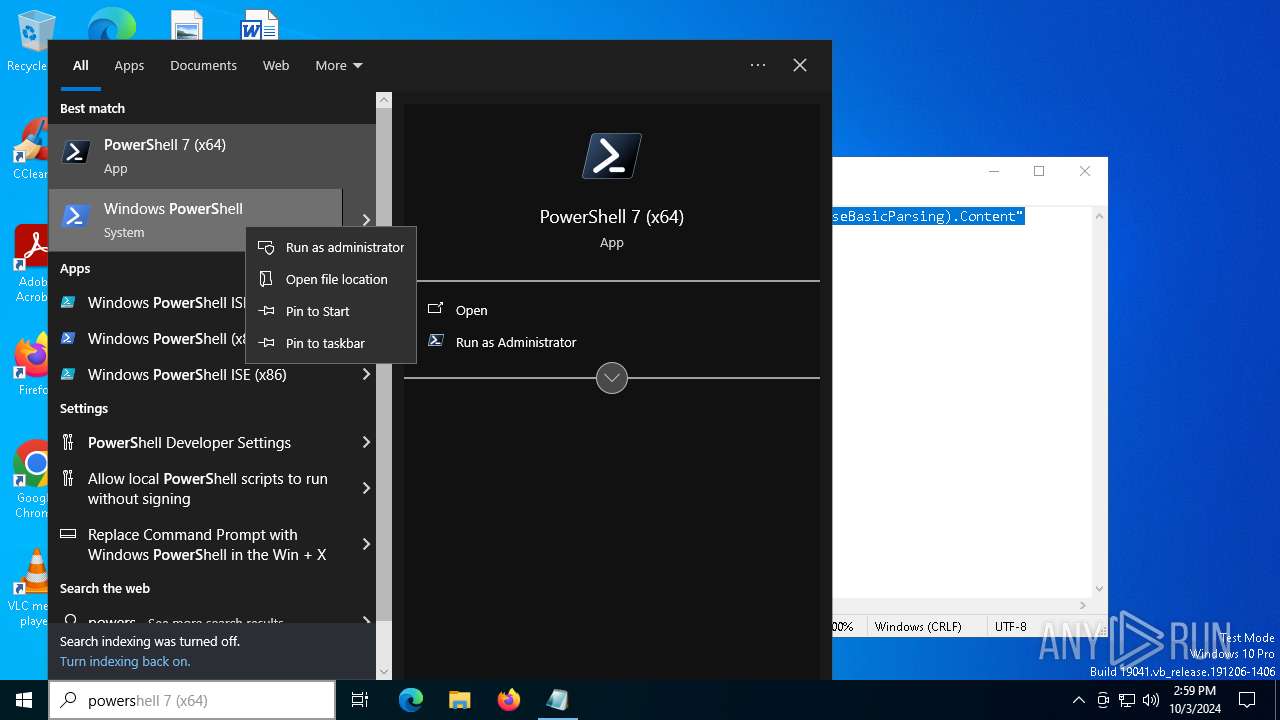Choose Pin to taskbar menu entry
The width and height of the screenshot is (1280, 720).
coord(331,343)
